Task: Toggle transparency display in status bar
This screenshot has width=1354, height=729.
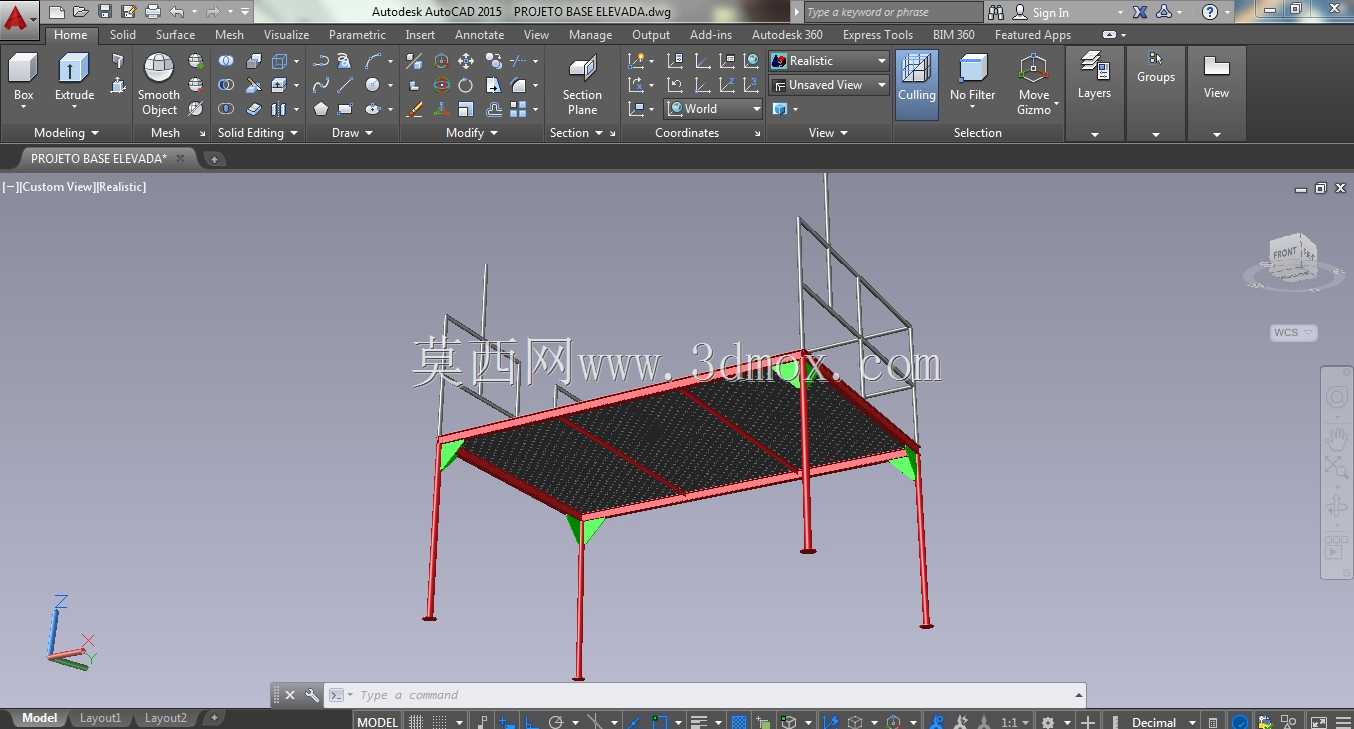Action: point(738,721)
